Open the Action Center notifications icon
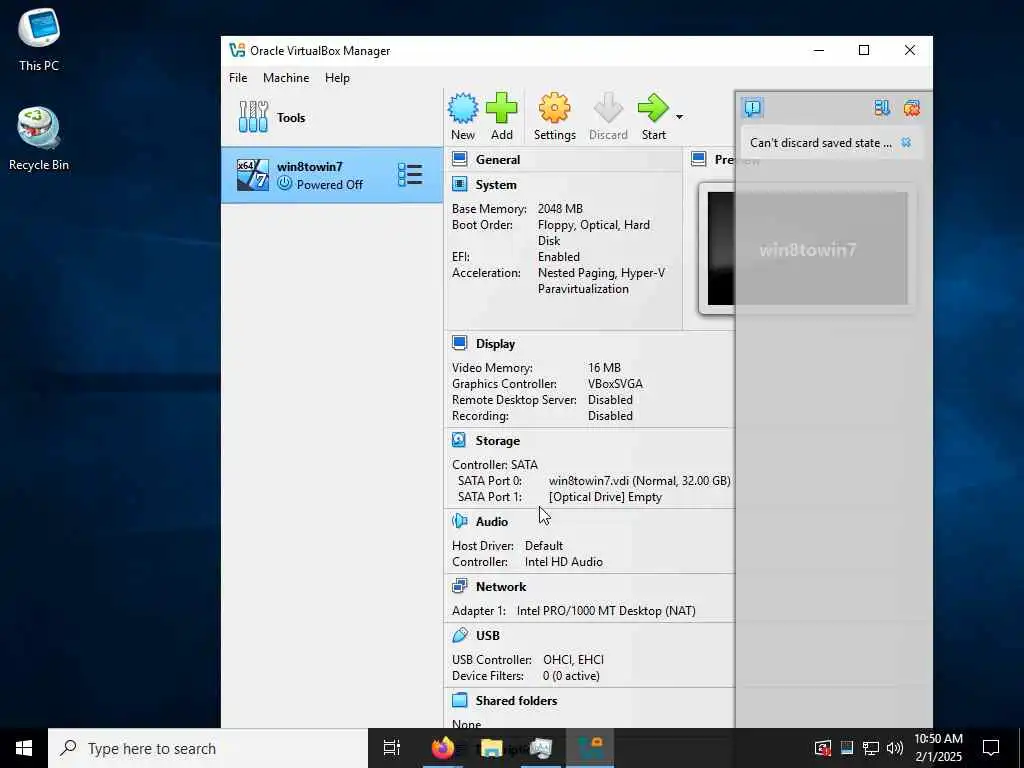Image resolution: width=1024 pixels, height=768 pixels. (x=991, y=748)
